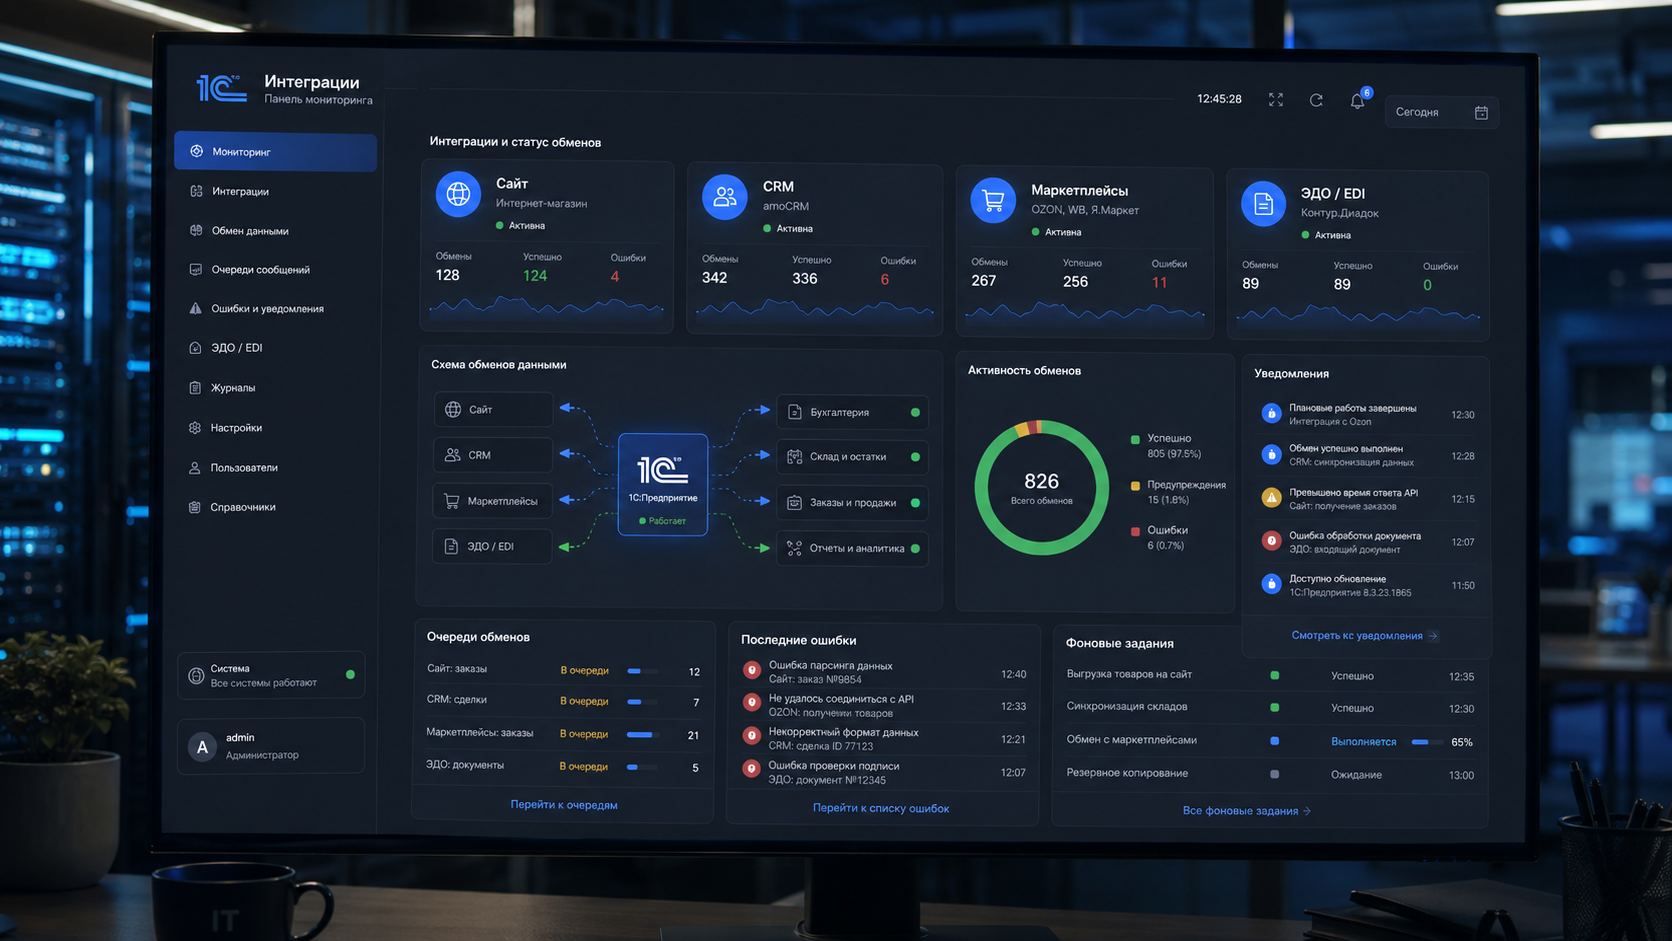This screenshot has width=1672, height=941.
Task: Click the Настройки gear icon in sidebar
Action: 195,428
